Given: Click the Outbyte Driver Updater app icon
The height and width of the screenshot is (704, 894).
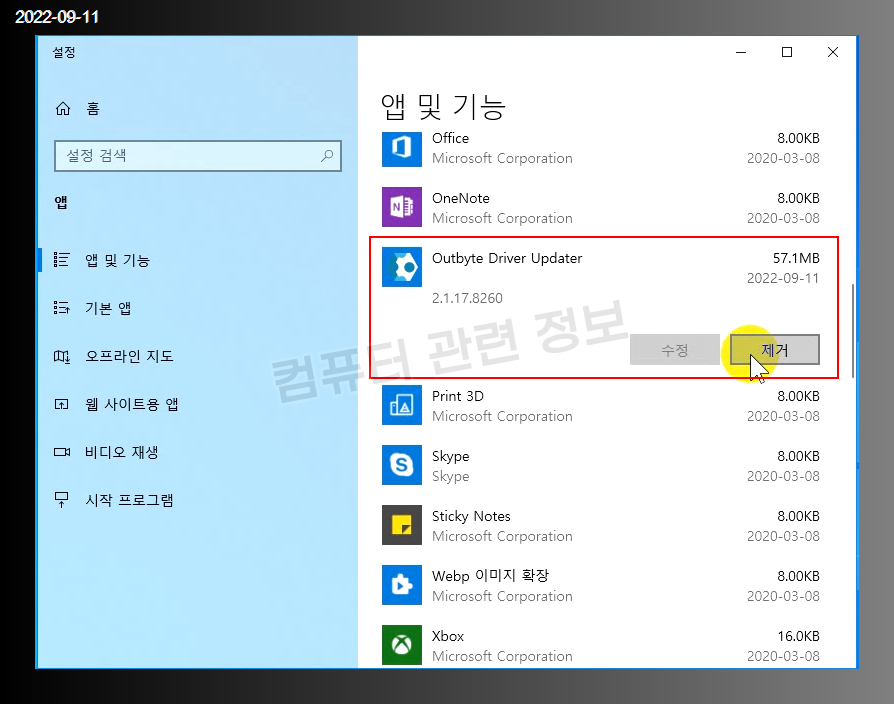Looking at the screenshot, I should (x=402, y=267).
